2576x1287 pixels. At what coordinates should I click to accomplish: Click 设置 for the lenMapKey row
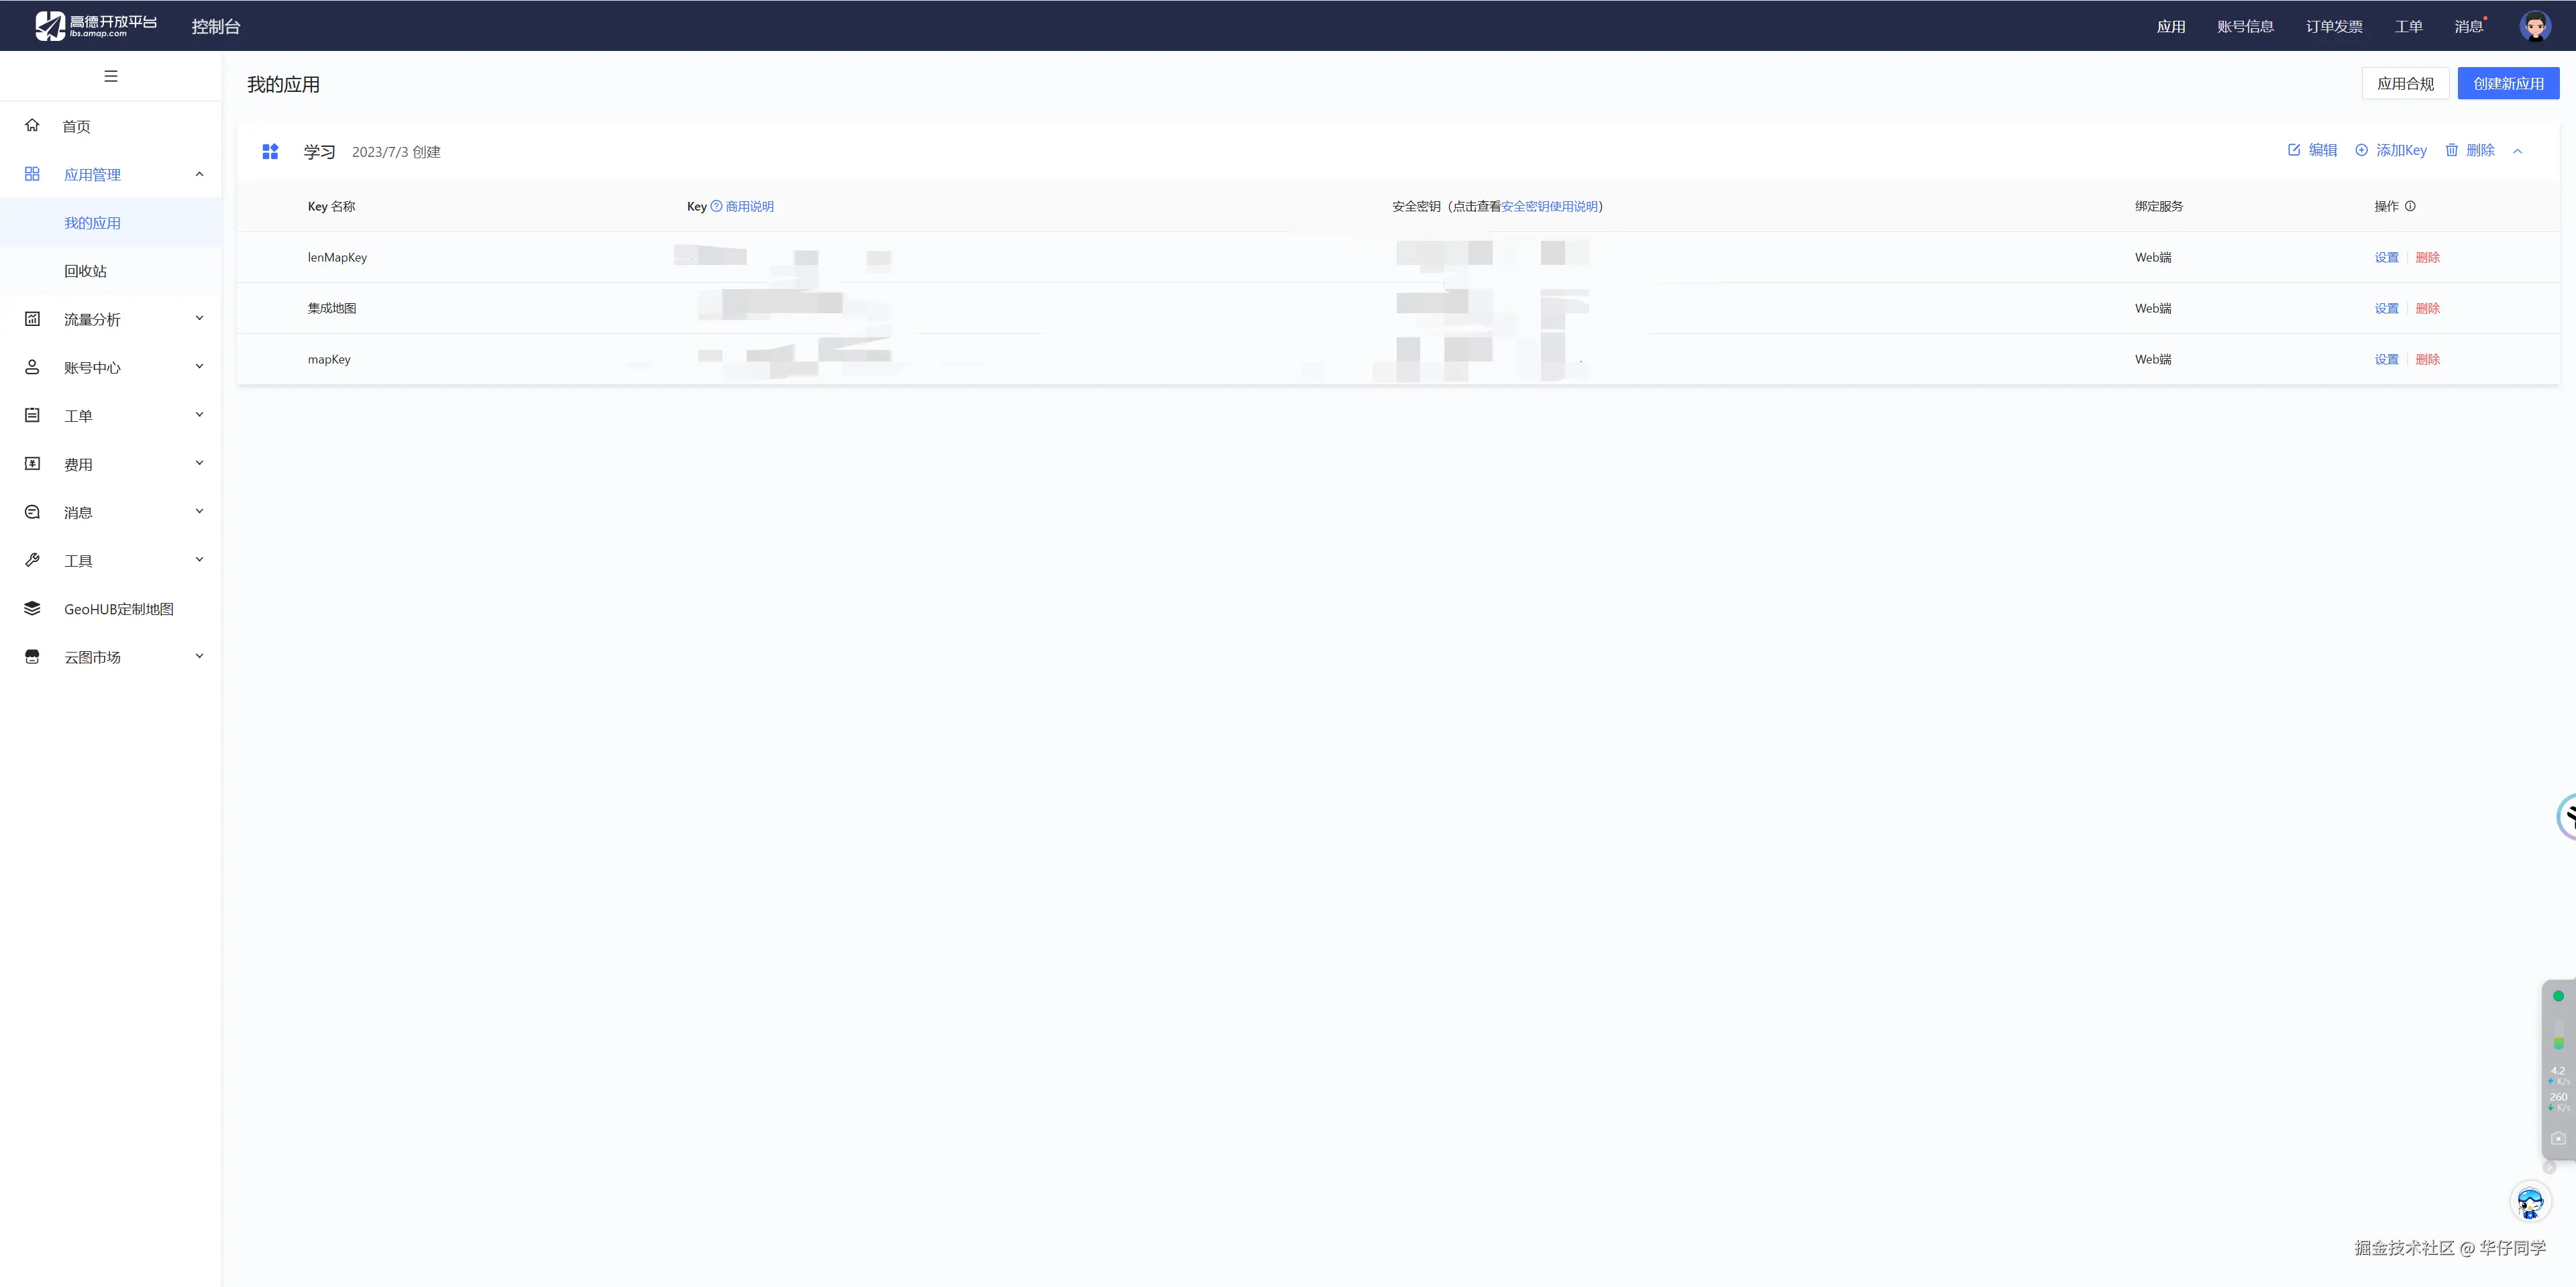2386,257
